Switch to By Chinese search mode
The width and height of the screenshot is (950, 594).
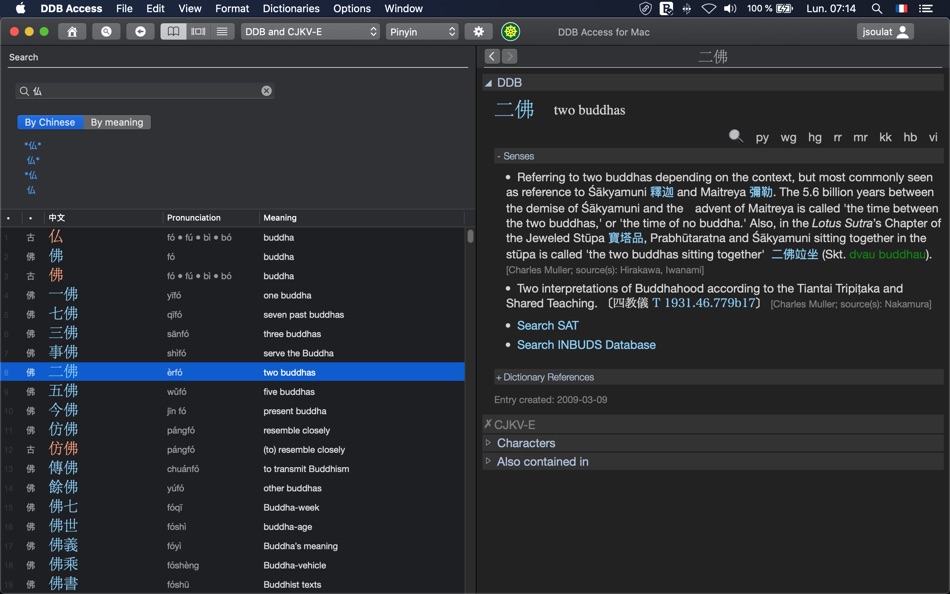[50, 122]
